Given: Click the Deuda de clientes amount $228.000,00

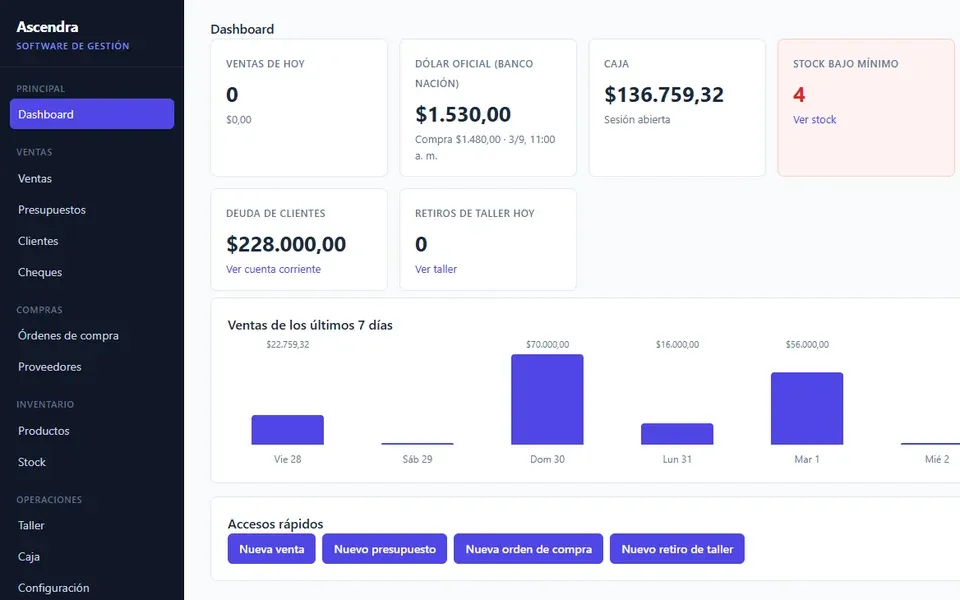Looking at the screenshot, I should pyautogui.click(x=286, y=244).
